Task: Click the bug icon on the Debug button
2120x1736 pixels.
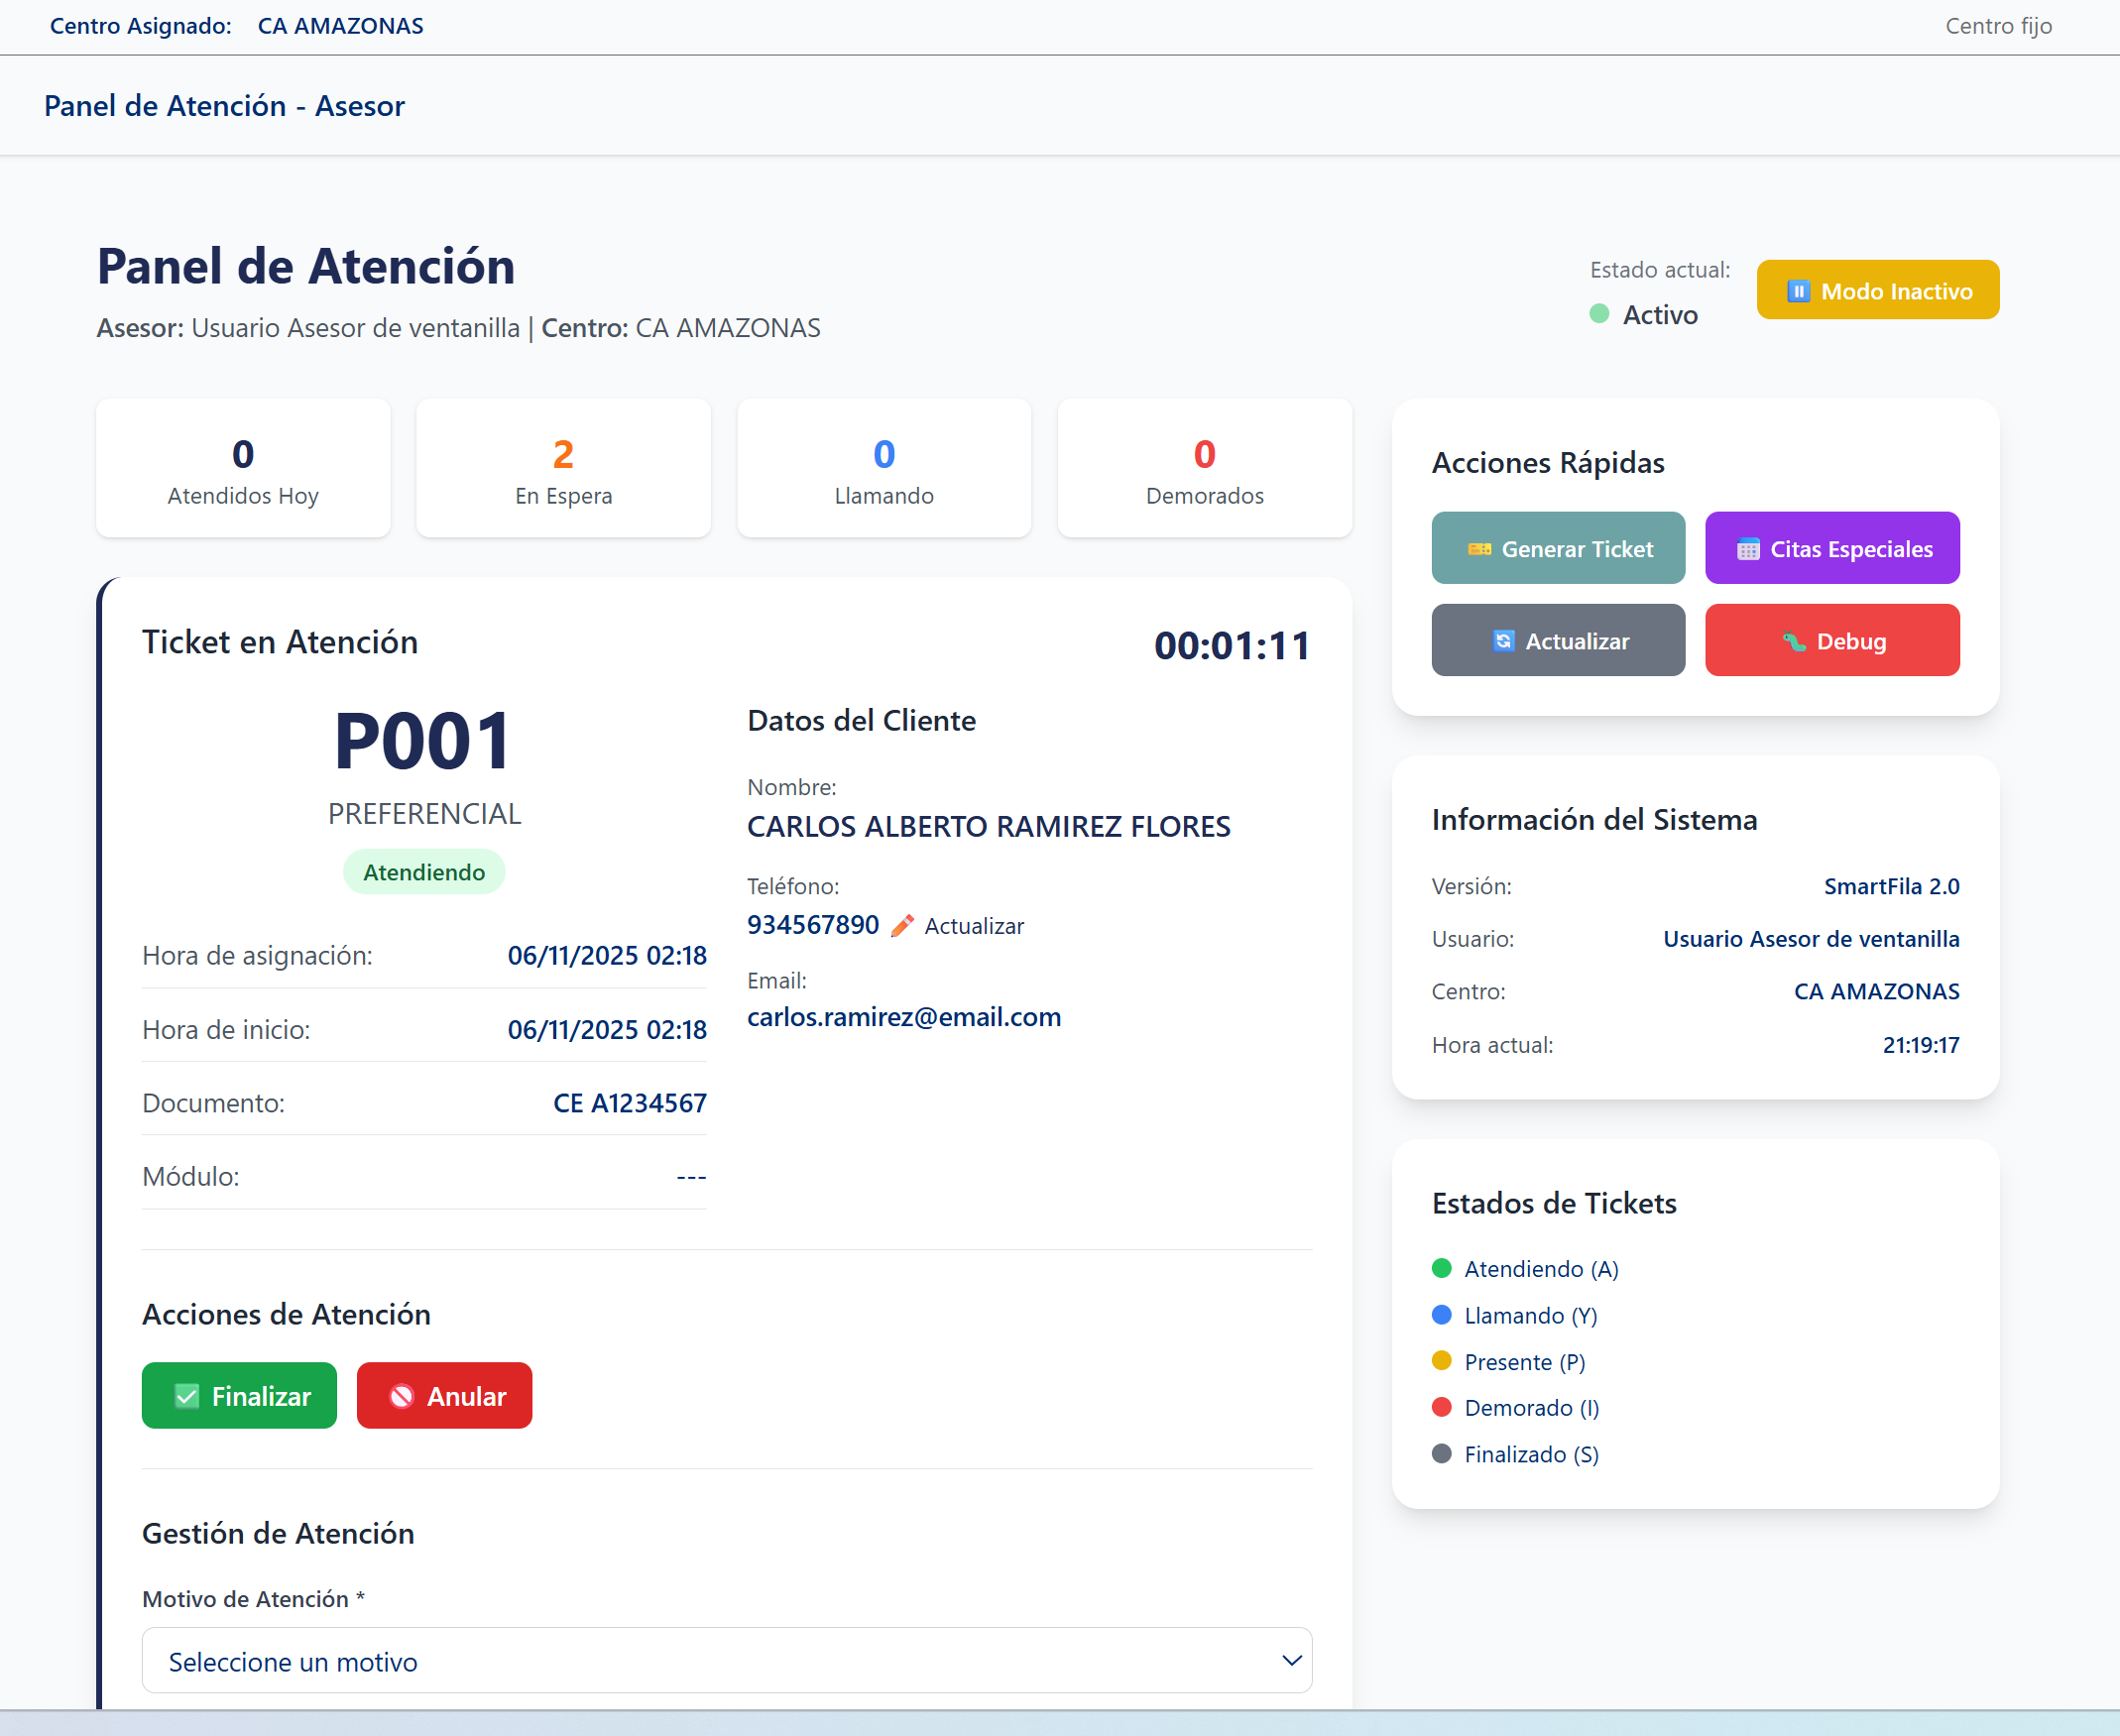Action: point(1794,640)
